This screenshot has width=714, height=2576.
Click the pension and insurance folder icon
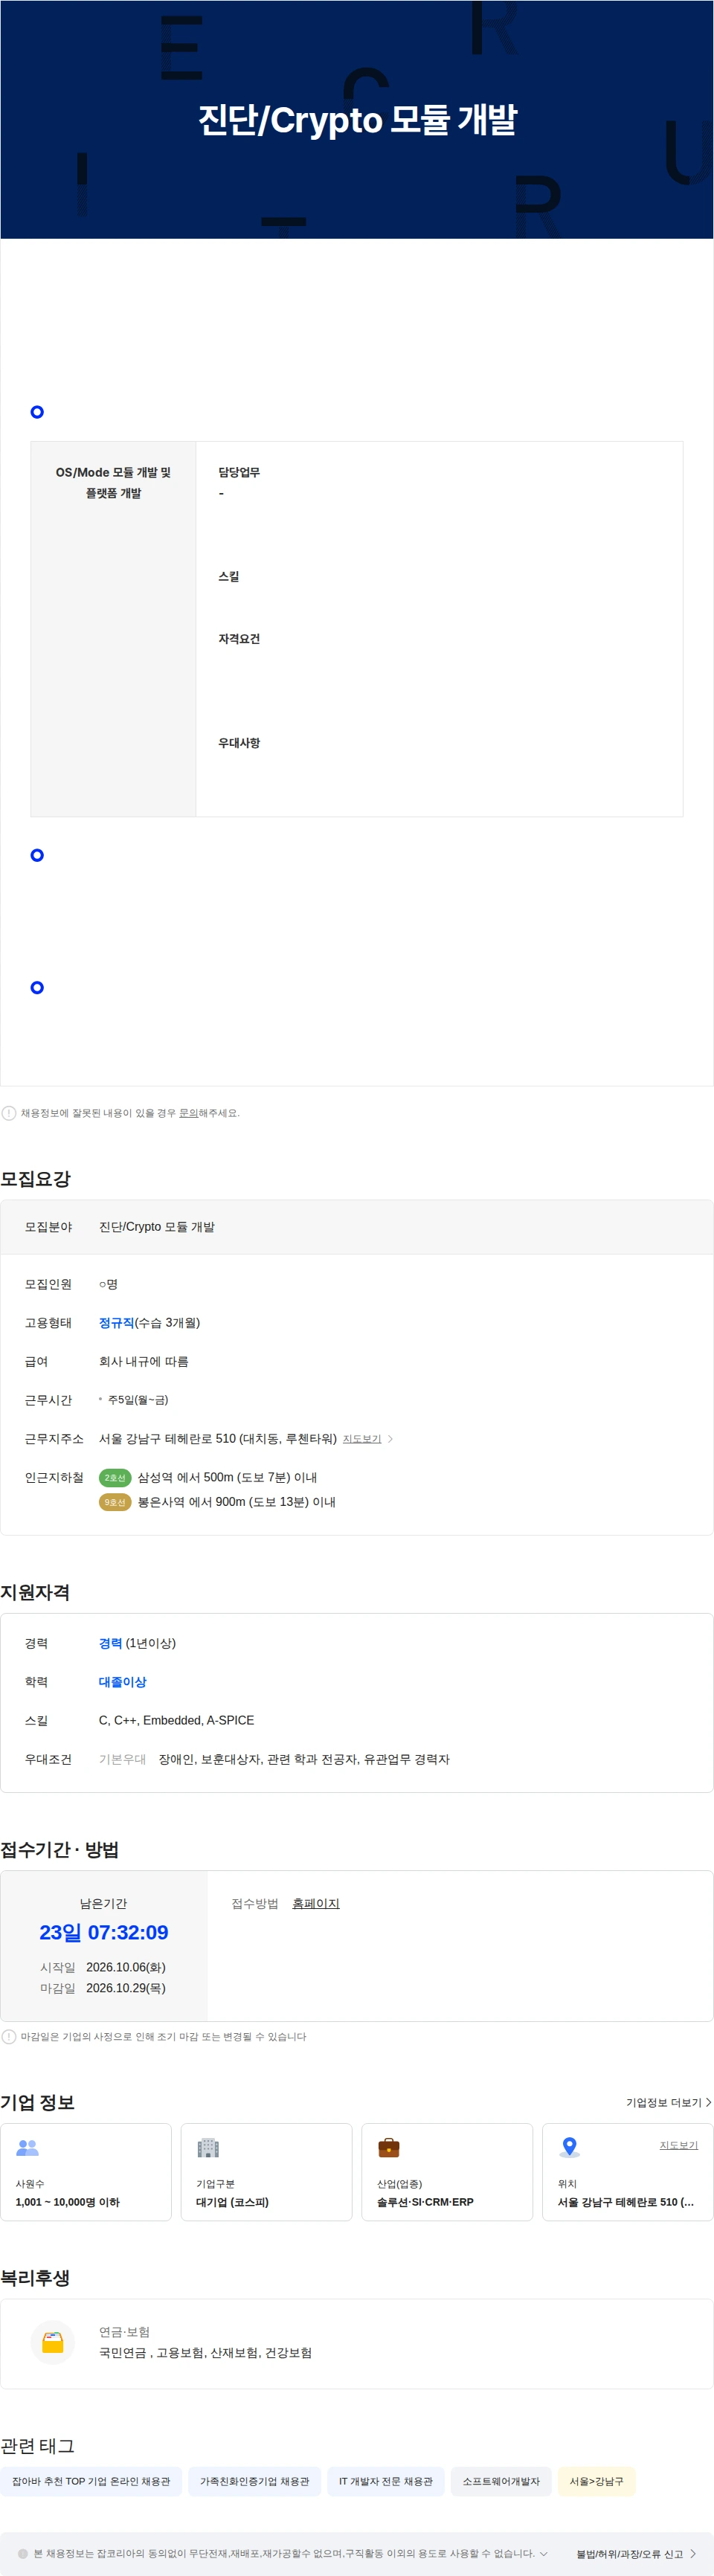point(53,2342)
